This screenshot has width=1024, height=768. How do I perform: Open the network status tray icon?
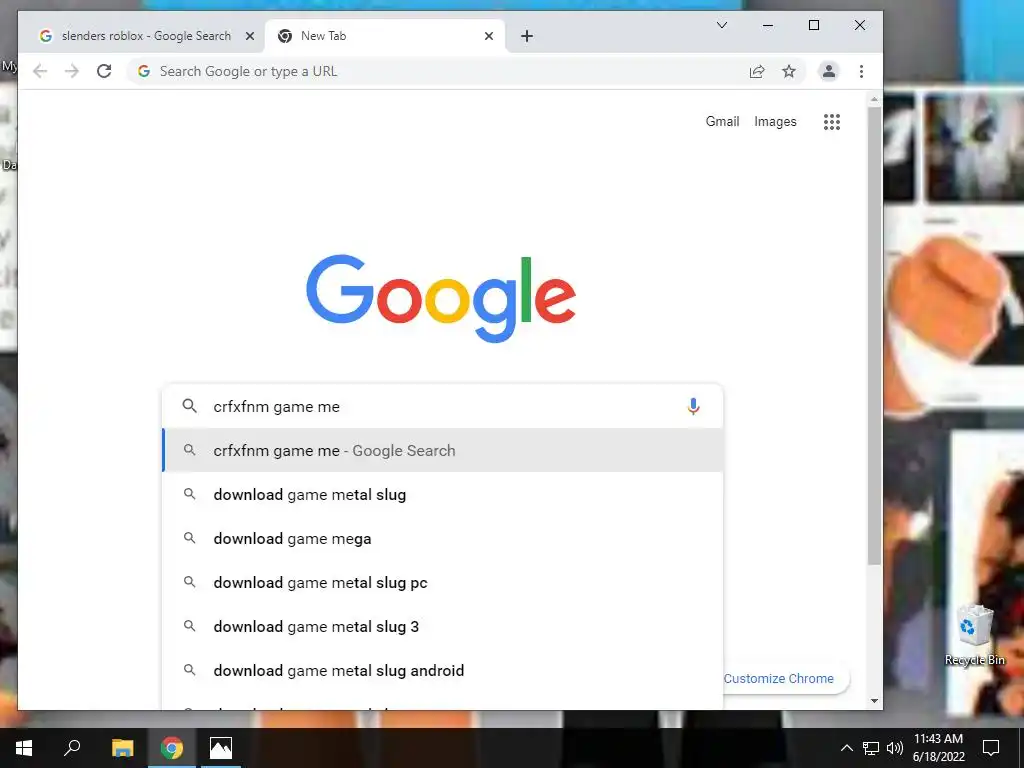click(x=871, y=748)
